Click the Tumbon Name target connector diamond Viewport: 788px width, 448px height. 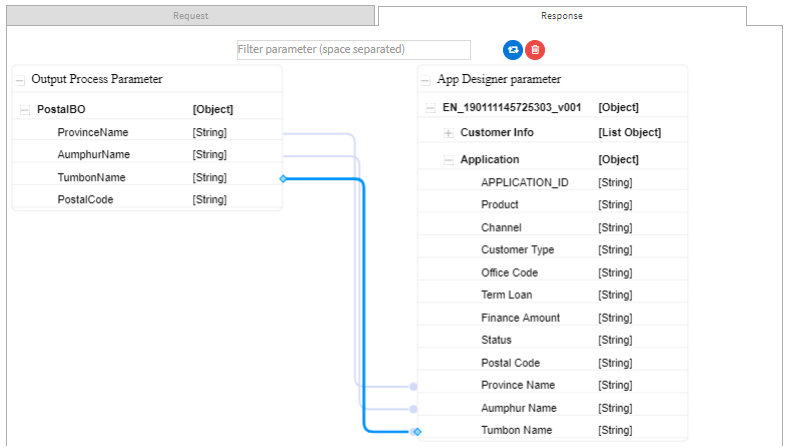pos(417,431)
